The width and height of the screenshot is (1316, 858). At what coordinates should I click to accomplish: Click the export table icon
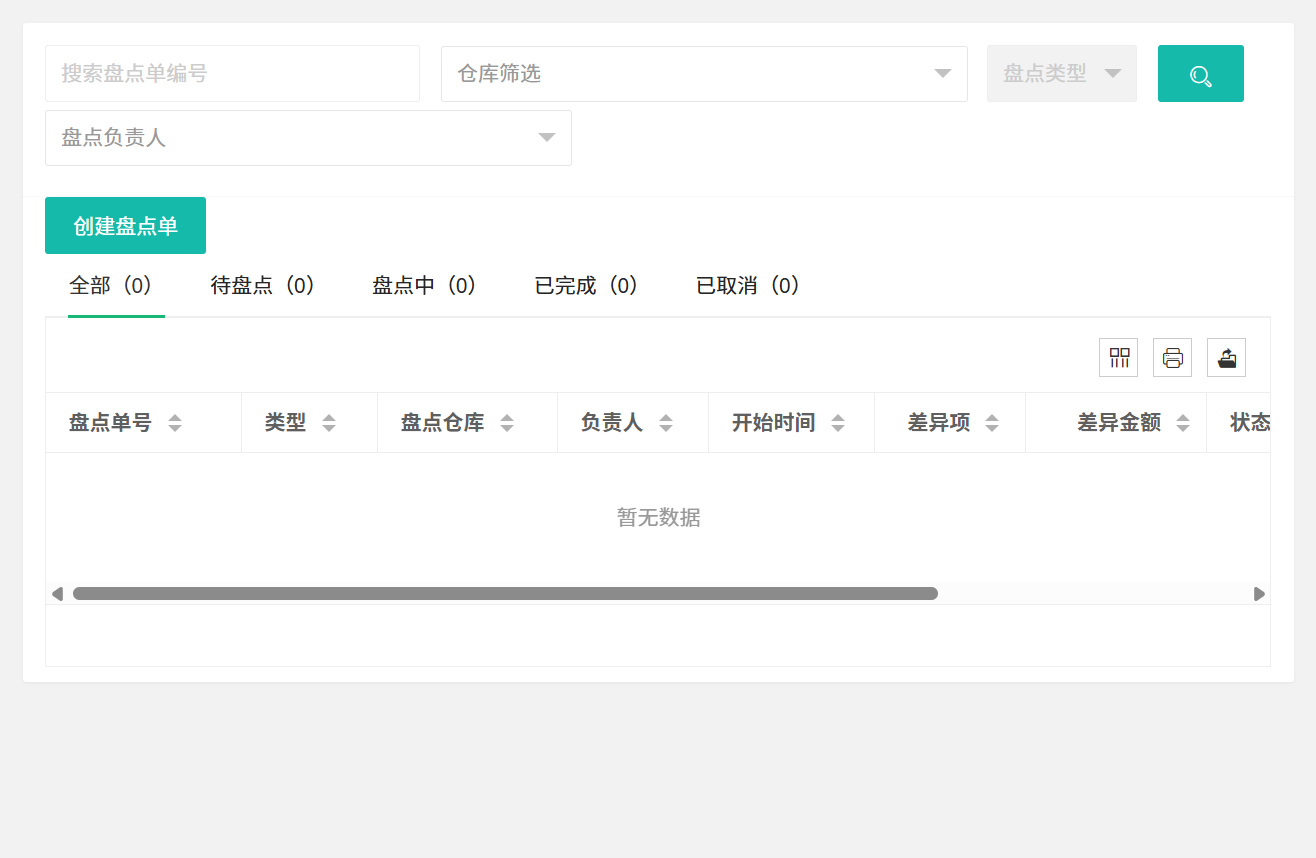1227,357
